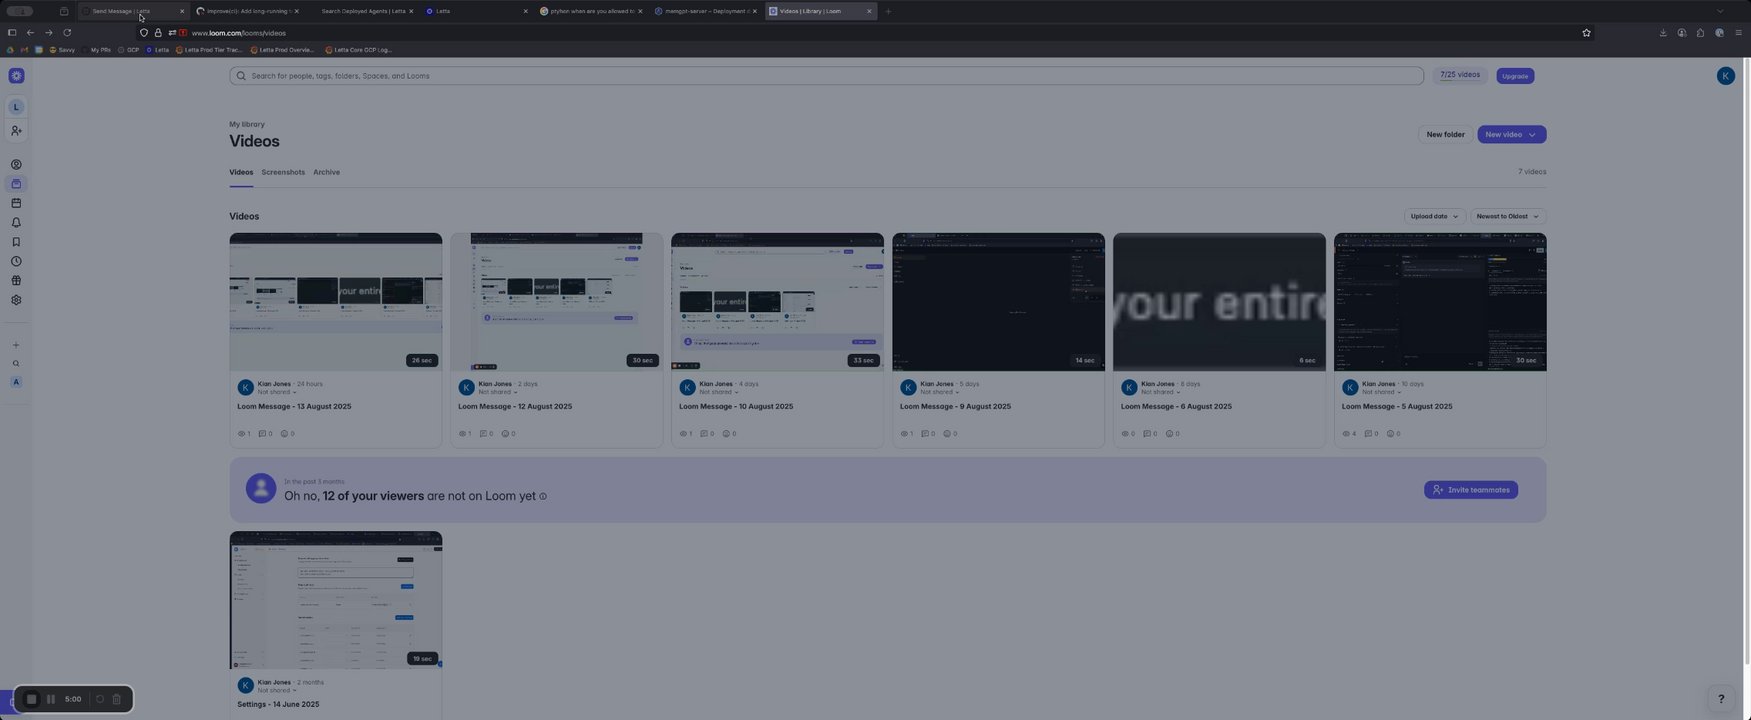This screenshot has height=720, width=1751.
Task: Switch to the Videos tab
Action: coord(241,172)
